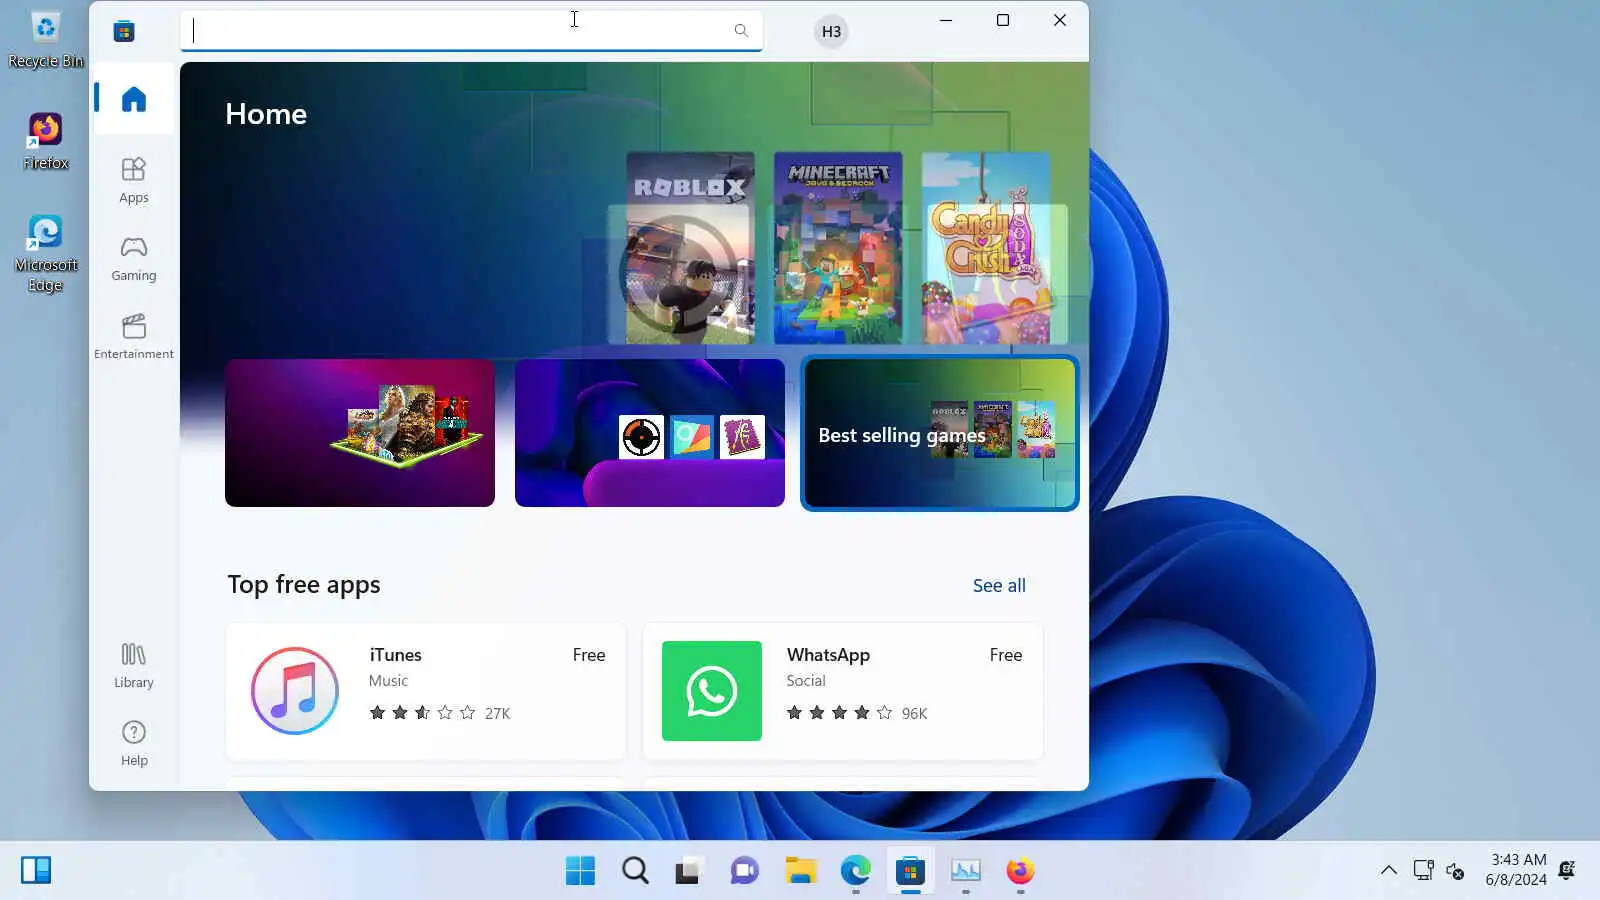The height and width of the screenshot is (900, 1600).
Task: Click the Free price label for iTunes
Action: click(589, 655)
